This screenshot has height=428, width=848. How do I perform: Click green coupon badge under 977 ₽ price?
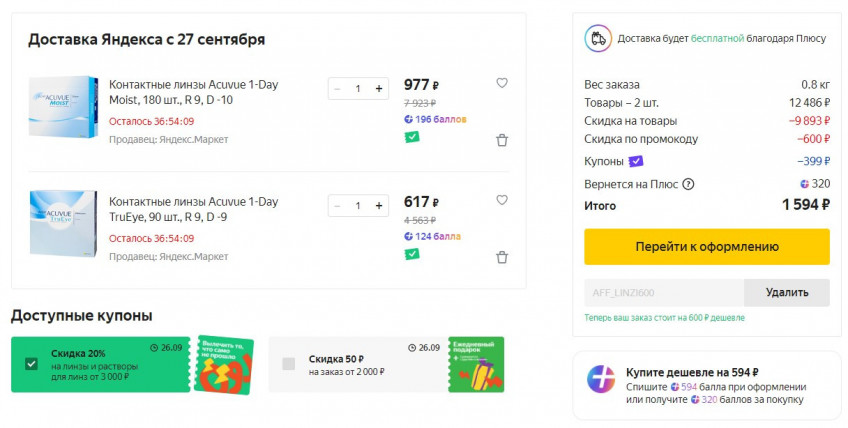(411, 136)
